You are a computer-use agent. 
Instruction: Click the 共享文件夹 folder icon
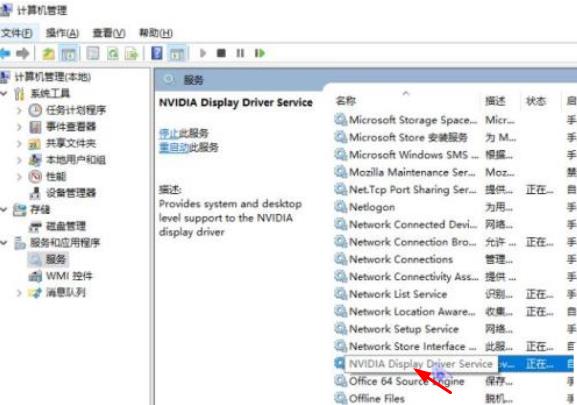pyautogui.click(x=35, y=143)
